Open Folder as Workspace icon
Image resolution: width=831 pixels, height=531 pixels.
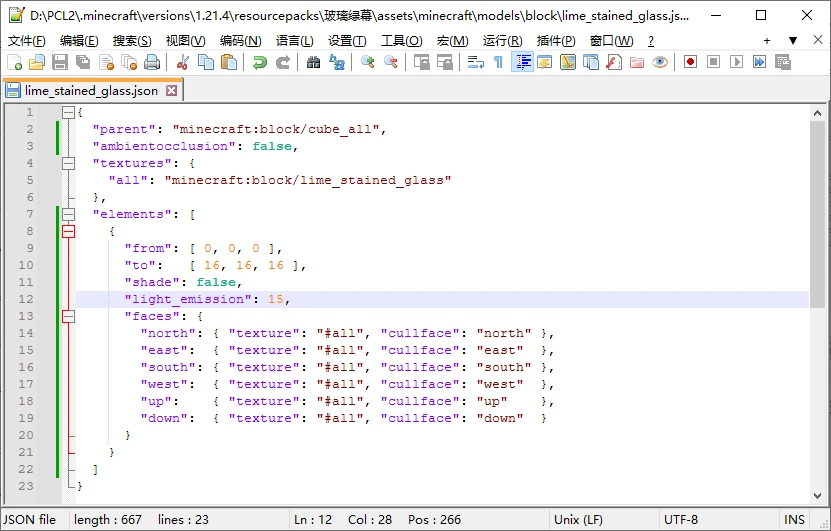[637, 63]
